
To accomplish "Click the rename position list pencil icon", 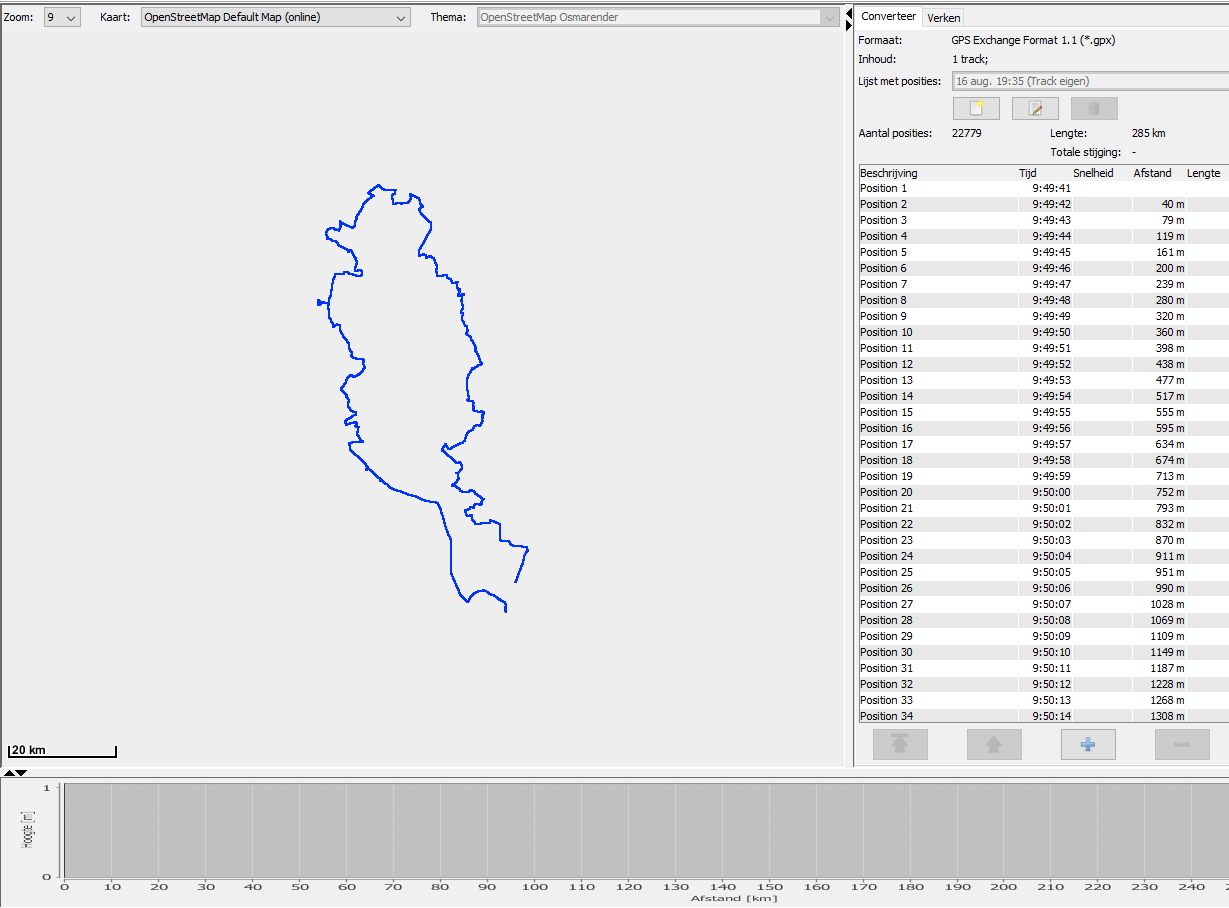I will (x=1035, y=109).
